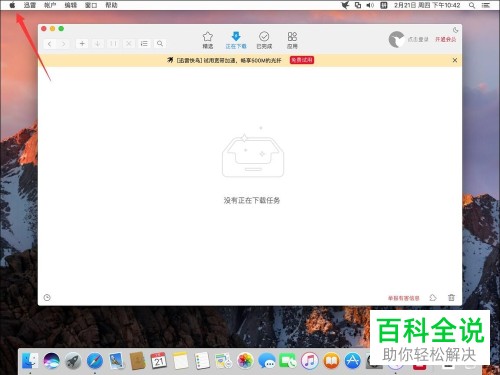
Task: Switch to the 精选 tab
Action: 208,40
